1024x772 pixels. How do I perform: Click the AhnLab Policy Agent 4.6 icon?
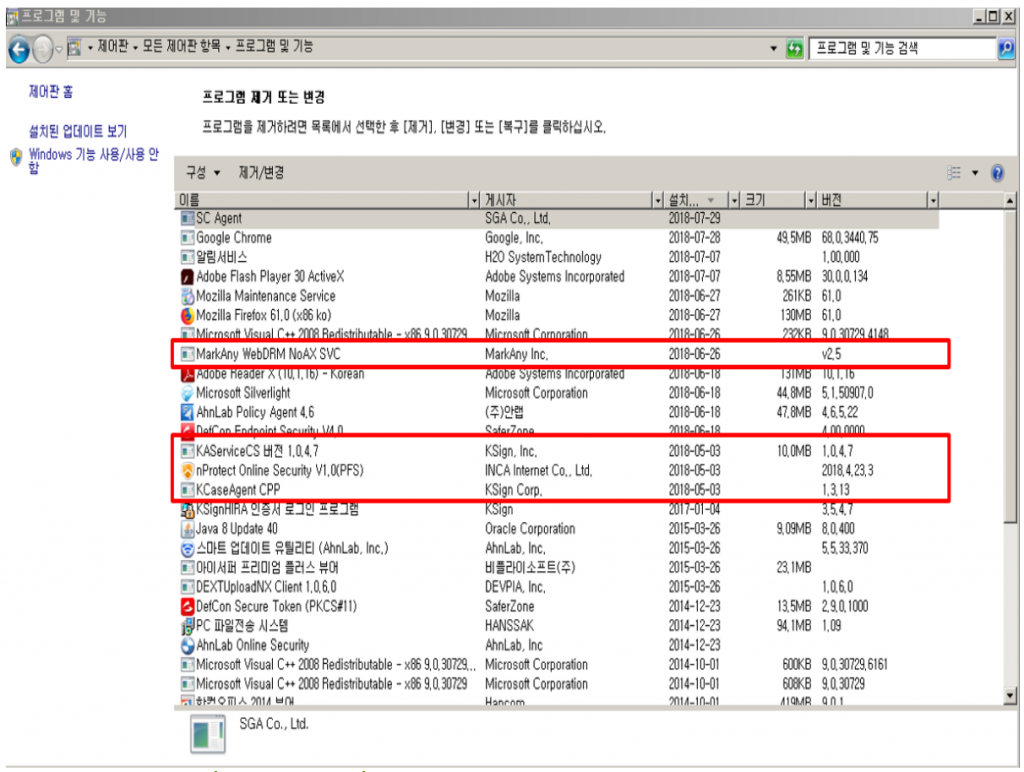(187, 412)
